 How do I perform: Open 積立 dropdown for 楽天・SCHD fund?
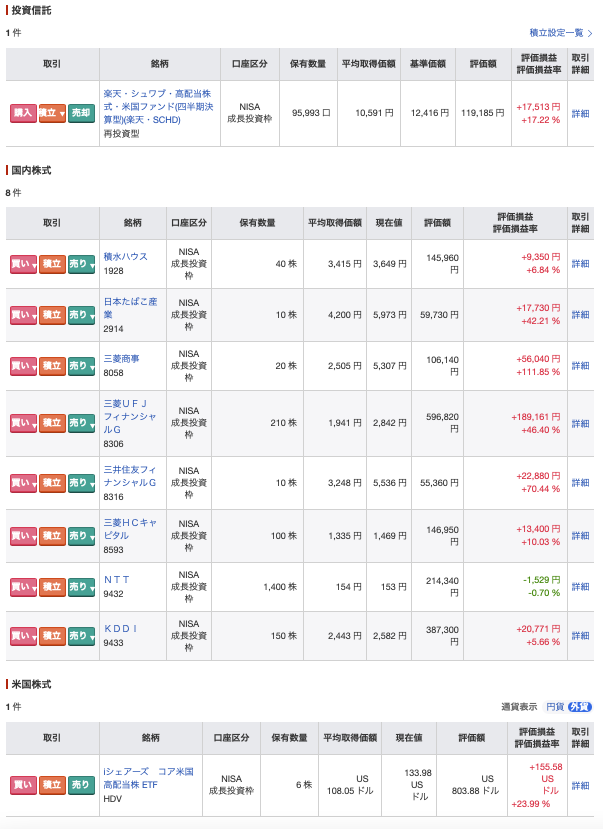(52, 113)
